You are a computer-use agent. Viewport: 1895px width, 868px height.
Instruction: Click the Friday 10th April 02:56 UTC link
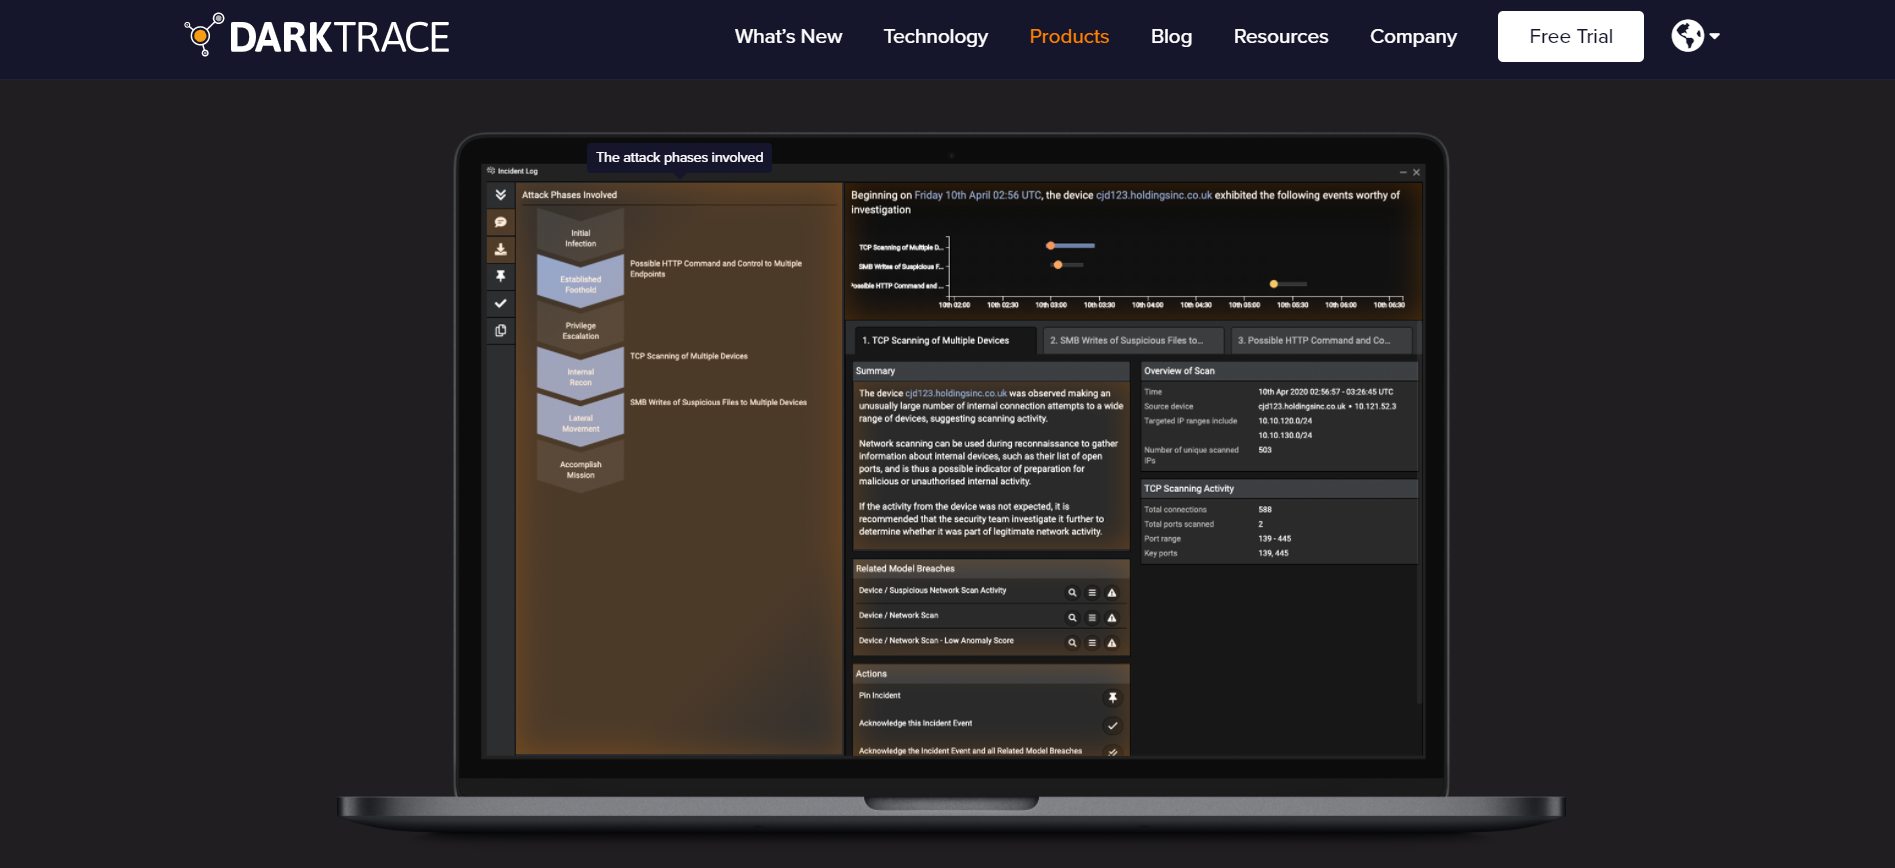(978, 195)
